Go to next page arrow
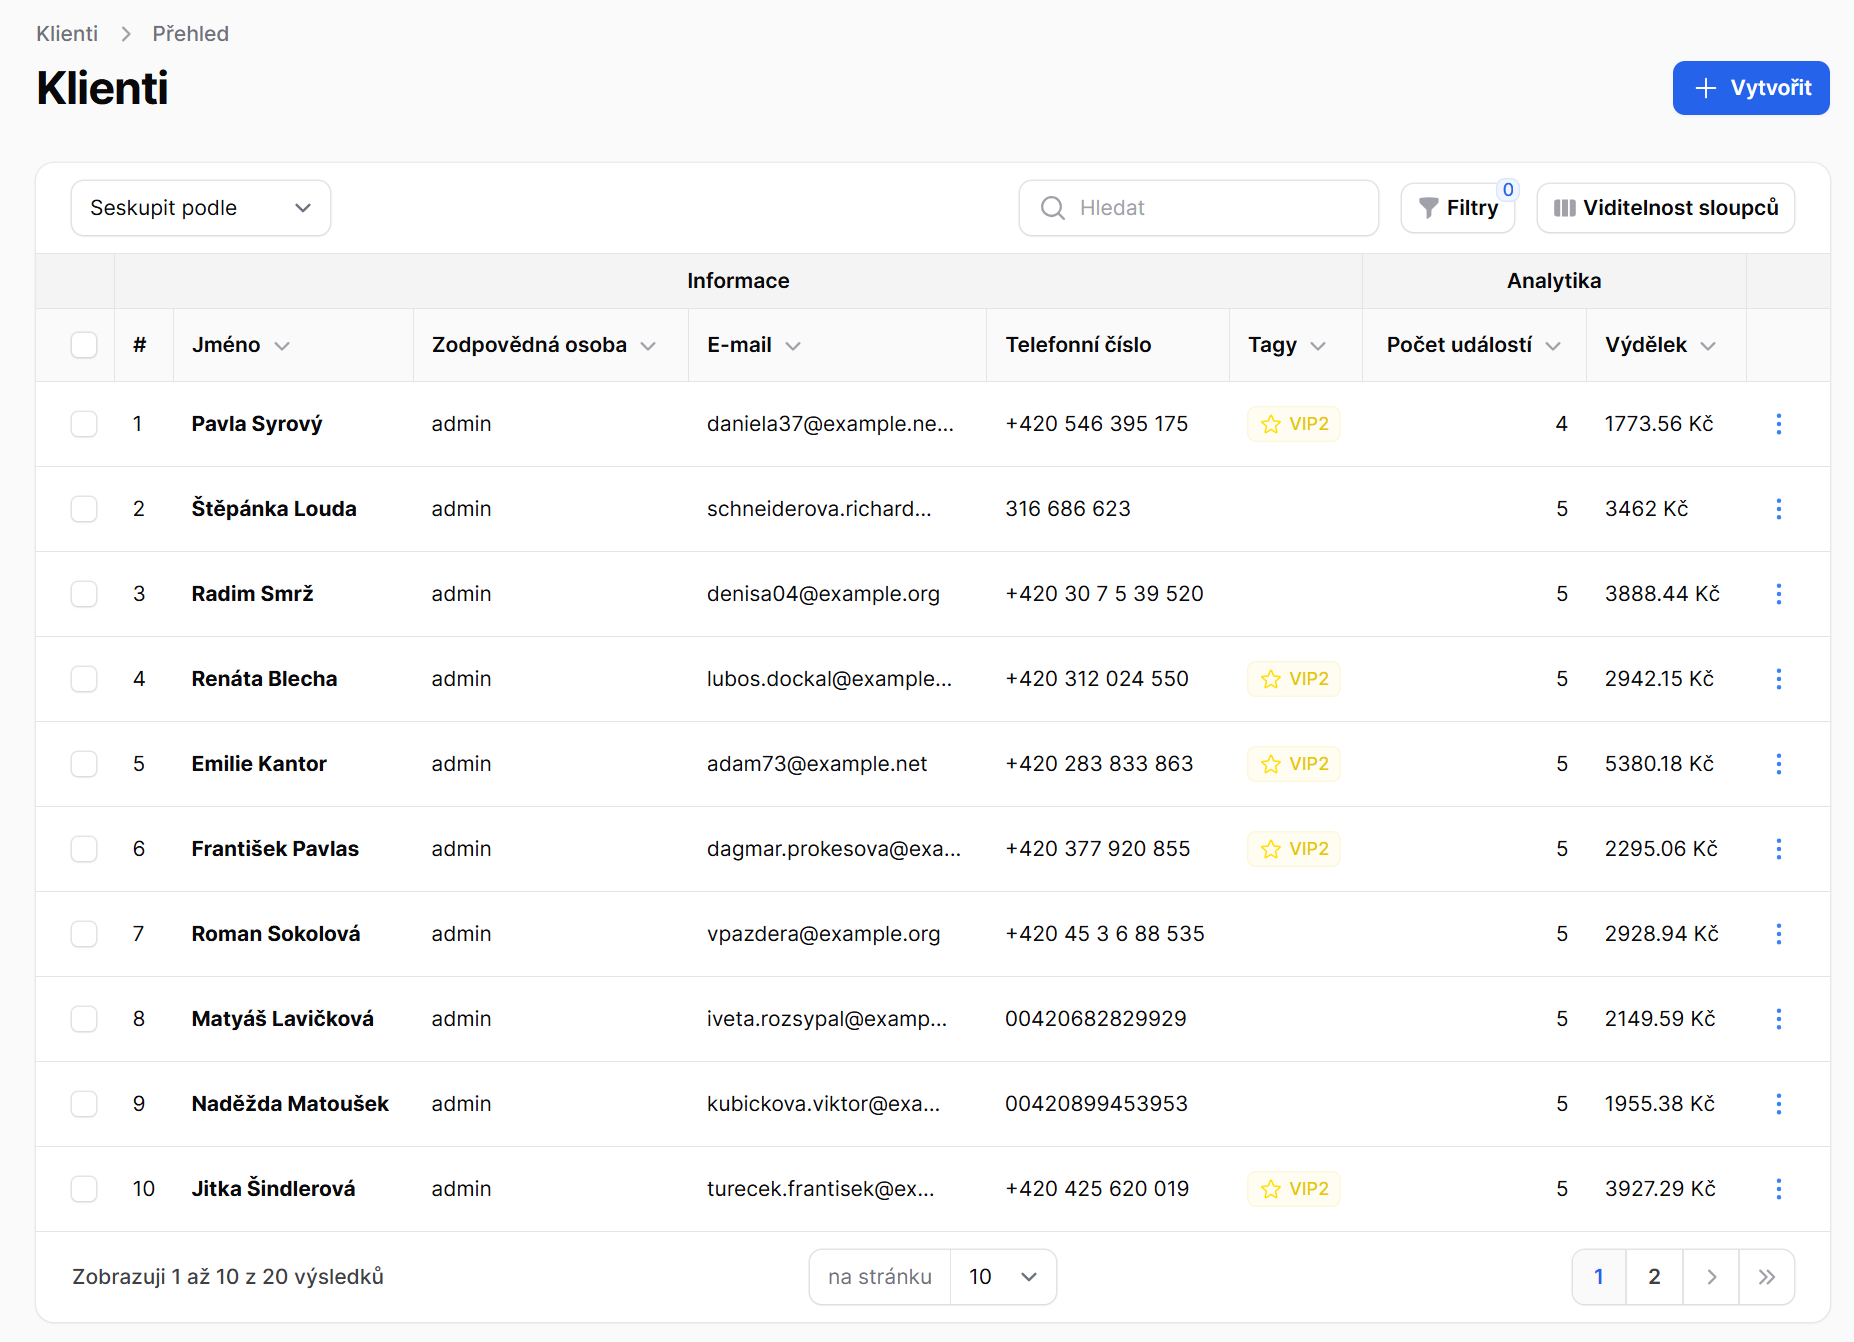 coord(1711,1277)
